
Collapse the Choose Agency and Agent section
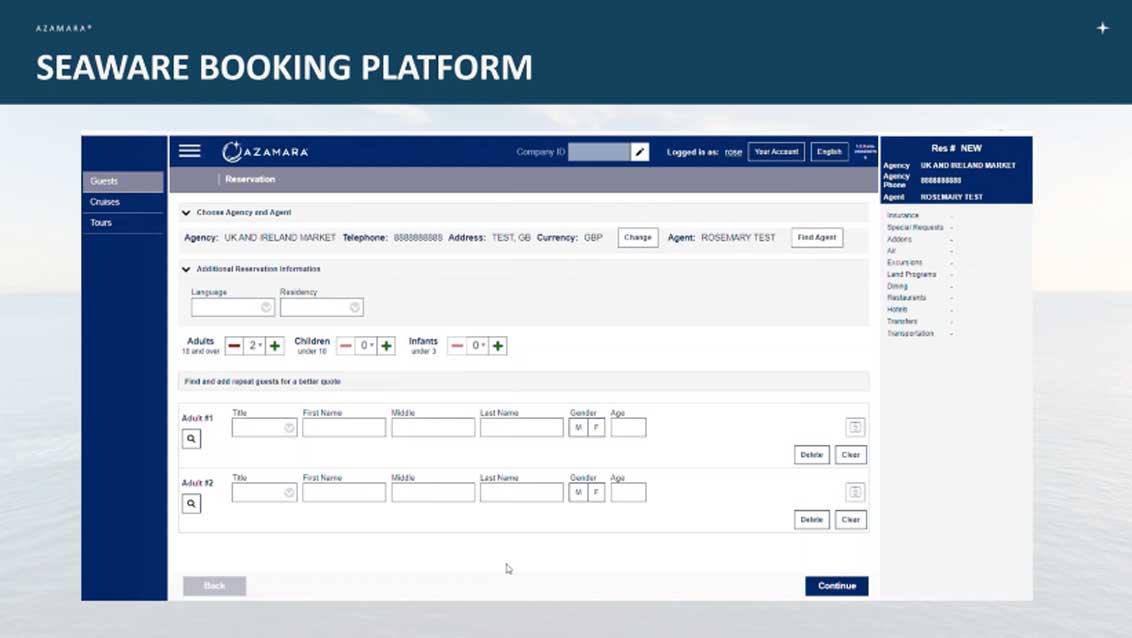pos(186,213)
